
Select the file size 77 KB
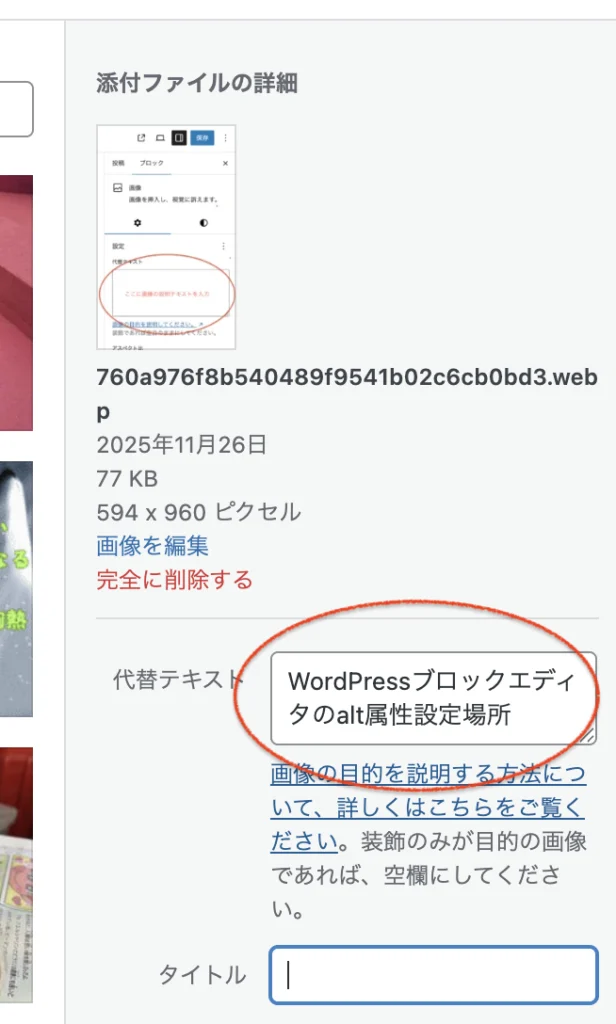[127, 479]
